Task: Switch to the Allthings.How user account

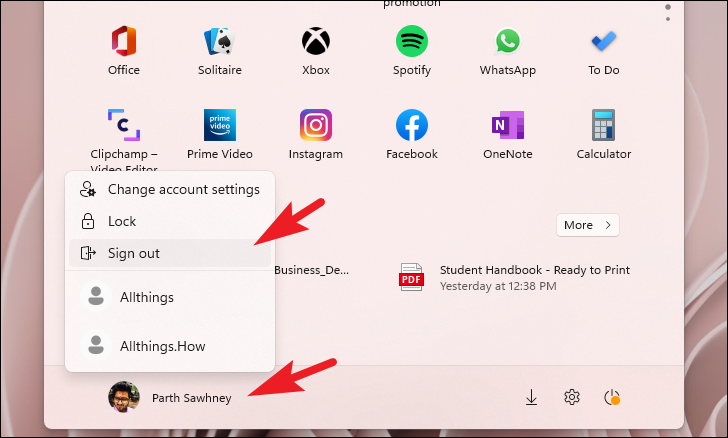Action: click(170, 346)
